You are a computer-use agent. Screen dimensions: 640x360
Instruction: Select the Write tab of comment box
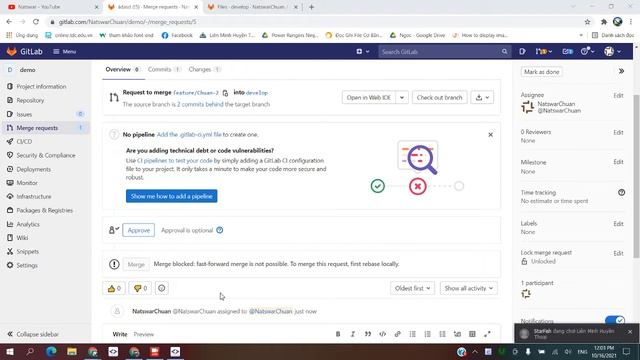[x=120, y=334]
